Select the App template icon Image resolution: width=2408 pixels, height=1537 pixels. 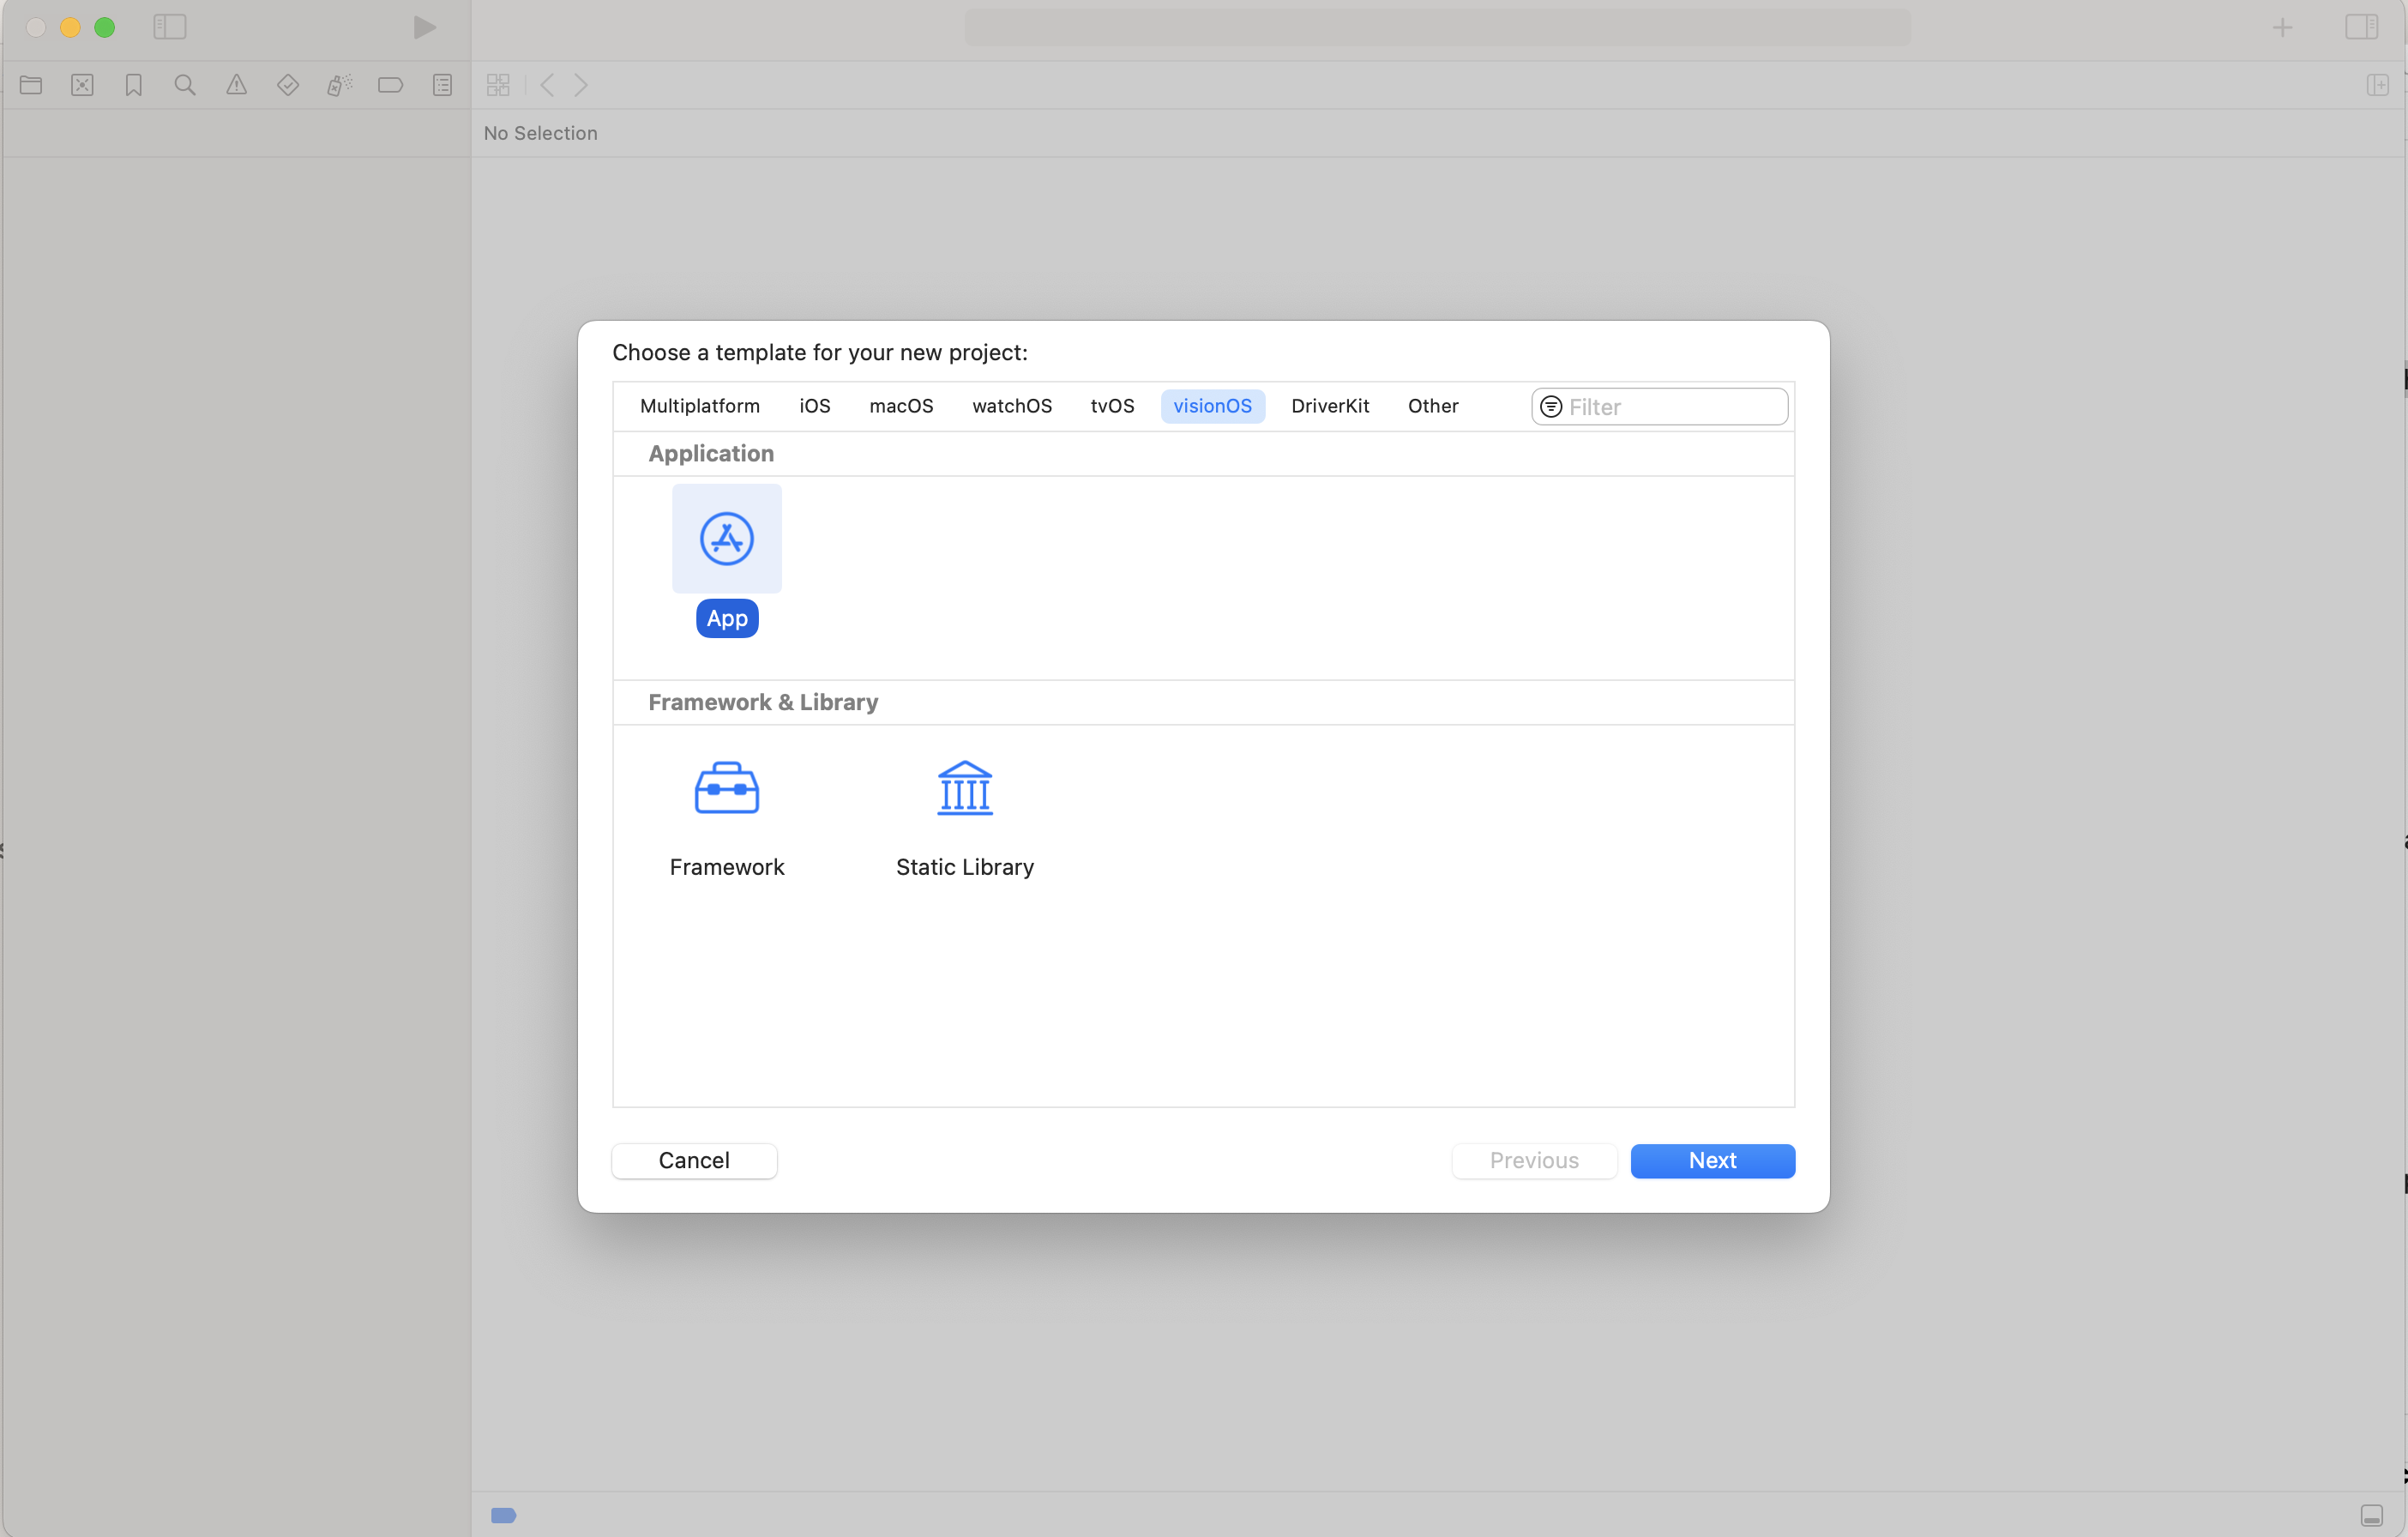[x=727, y=539]
